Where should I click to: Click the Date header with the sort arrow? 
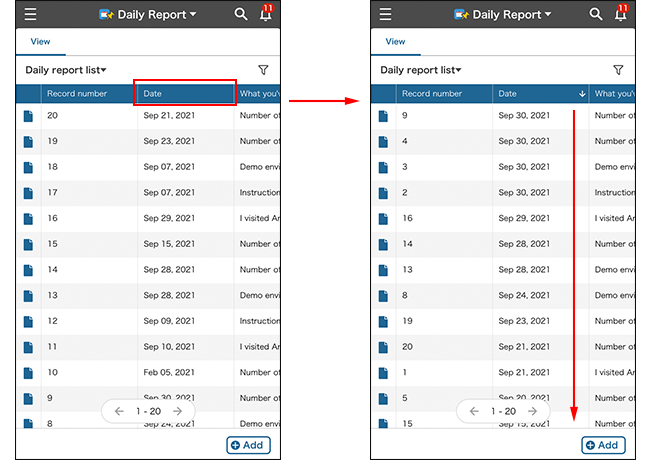click(540, 94)
